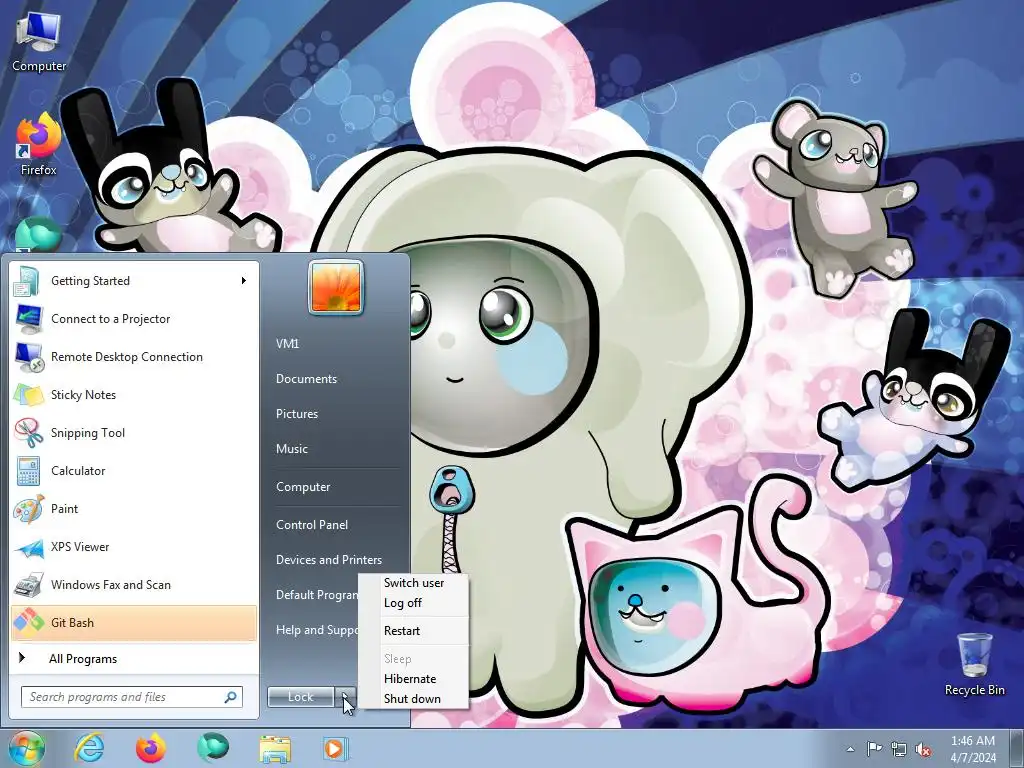Click the shutdown options arrow button
Screen dimensions: 1024x768
click(346, 697)
